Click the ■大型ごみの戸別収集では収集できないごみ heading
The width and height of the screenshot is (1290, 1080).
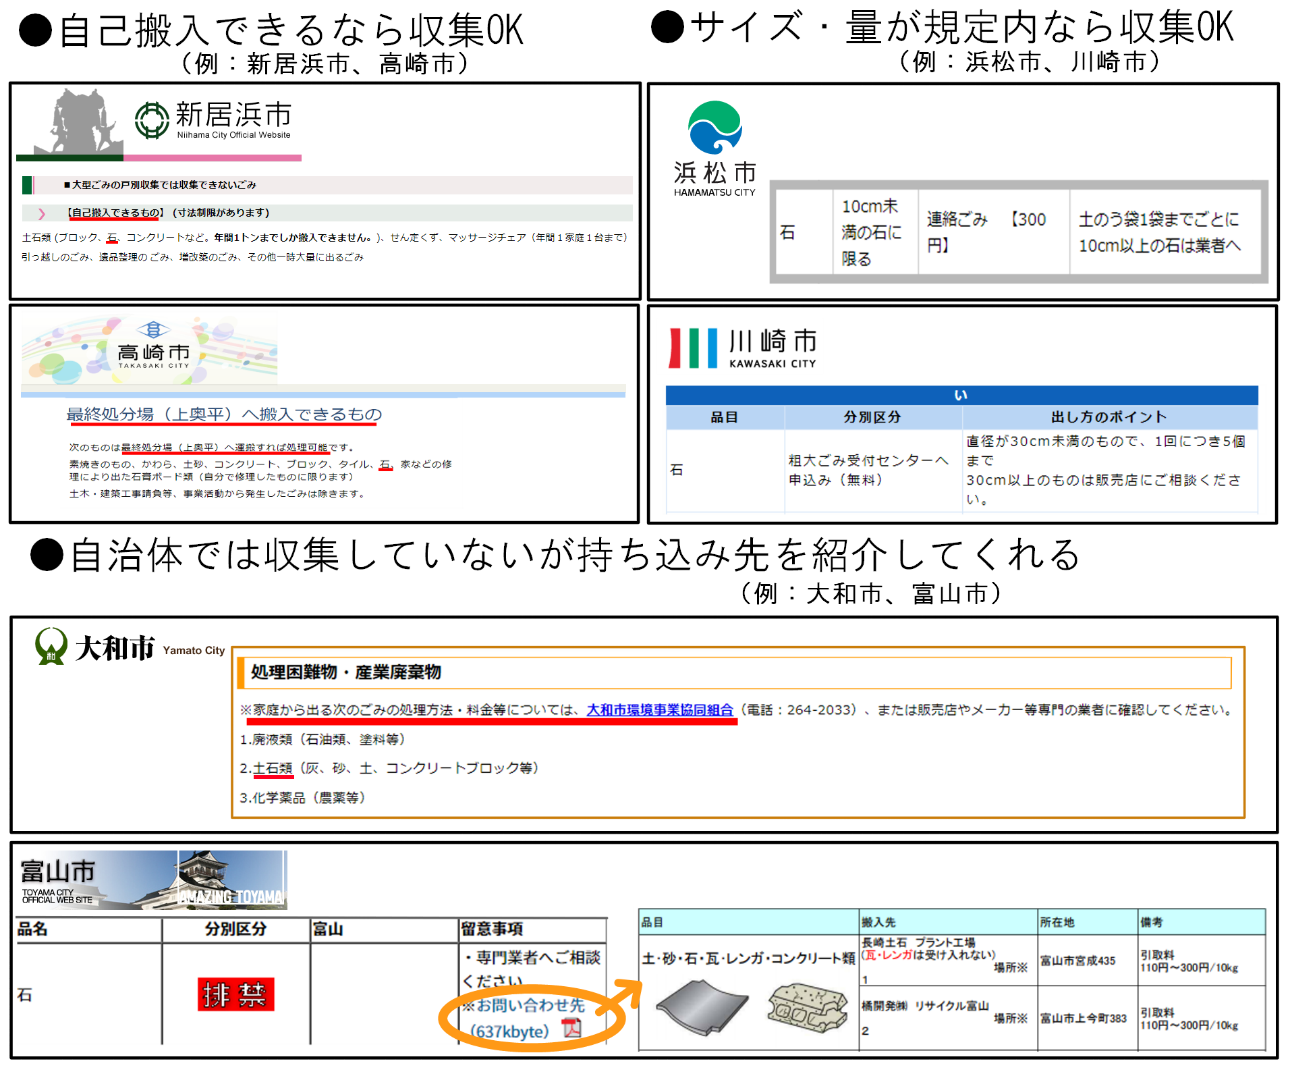[x=160, y=185]
